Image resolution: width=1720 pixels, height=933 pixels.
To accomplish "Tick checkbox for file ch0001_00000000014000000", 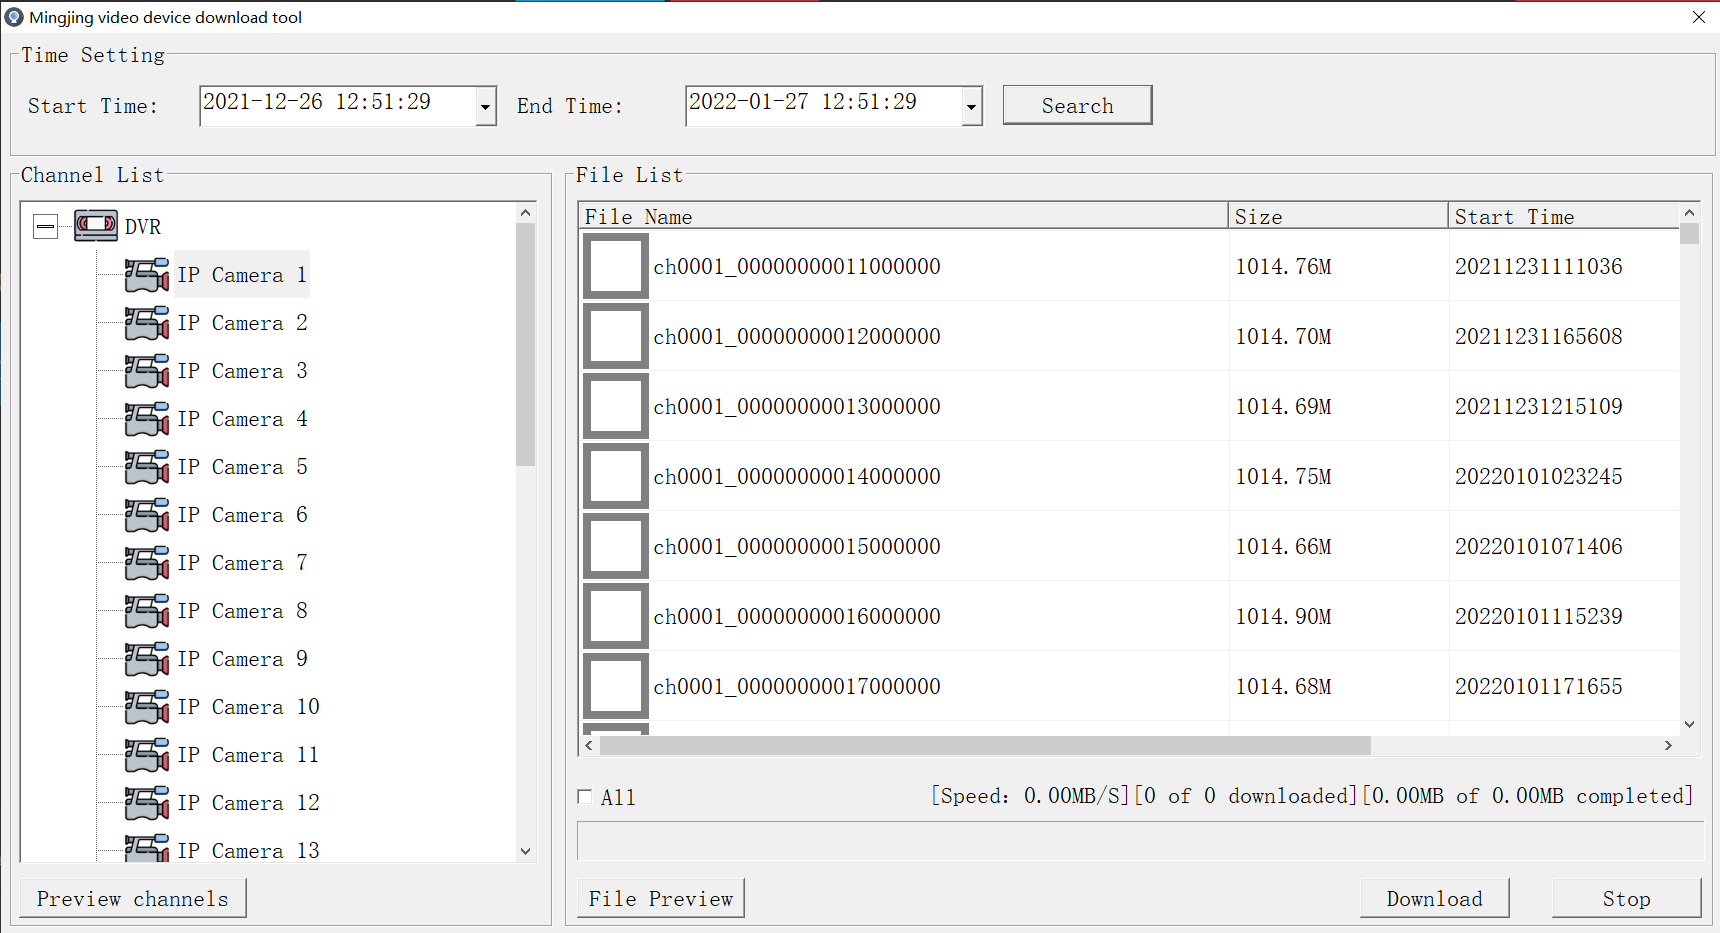I will click(x=615, y=476).
